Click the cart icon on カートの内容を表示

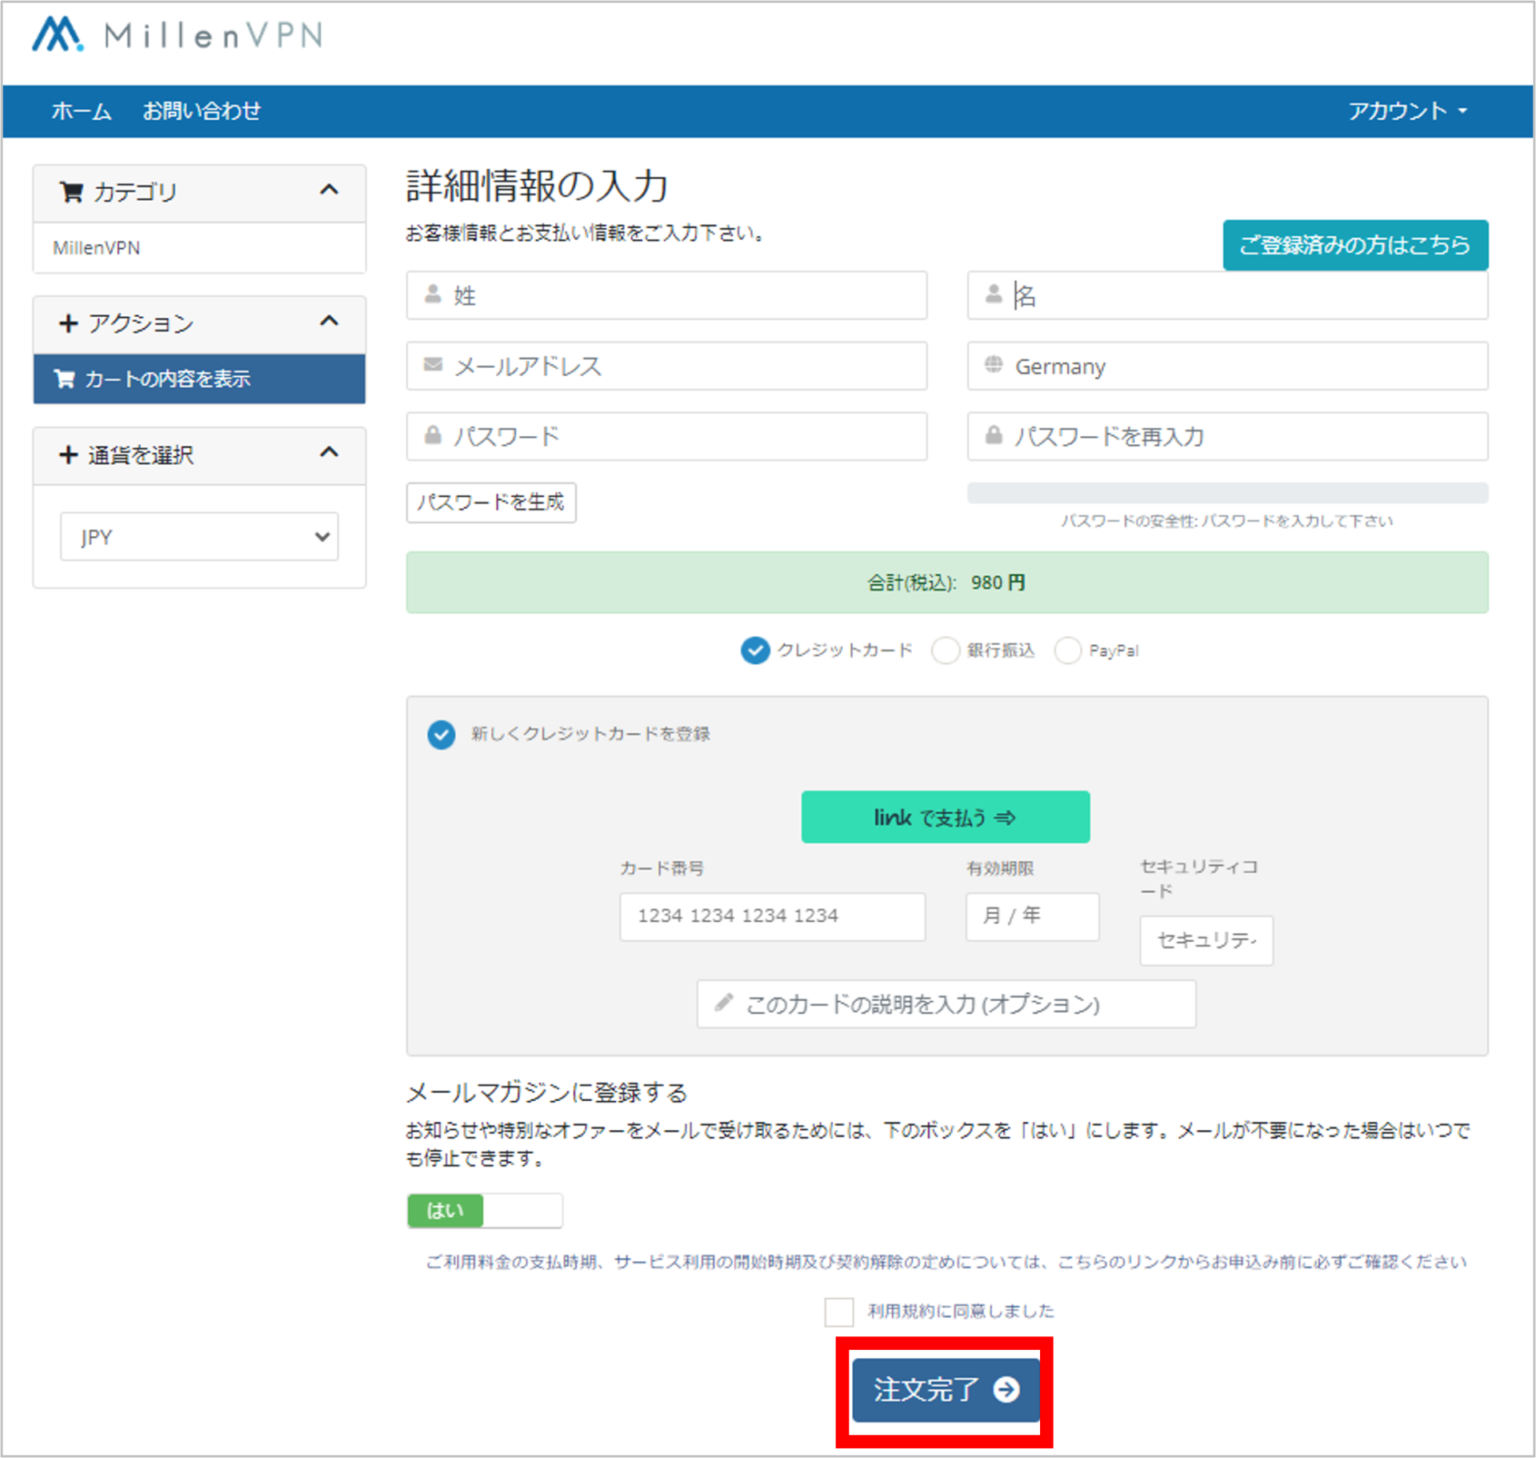(x=64, y=379)
